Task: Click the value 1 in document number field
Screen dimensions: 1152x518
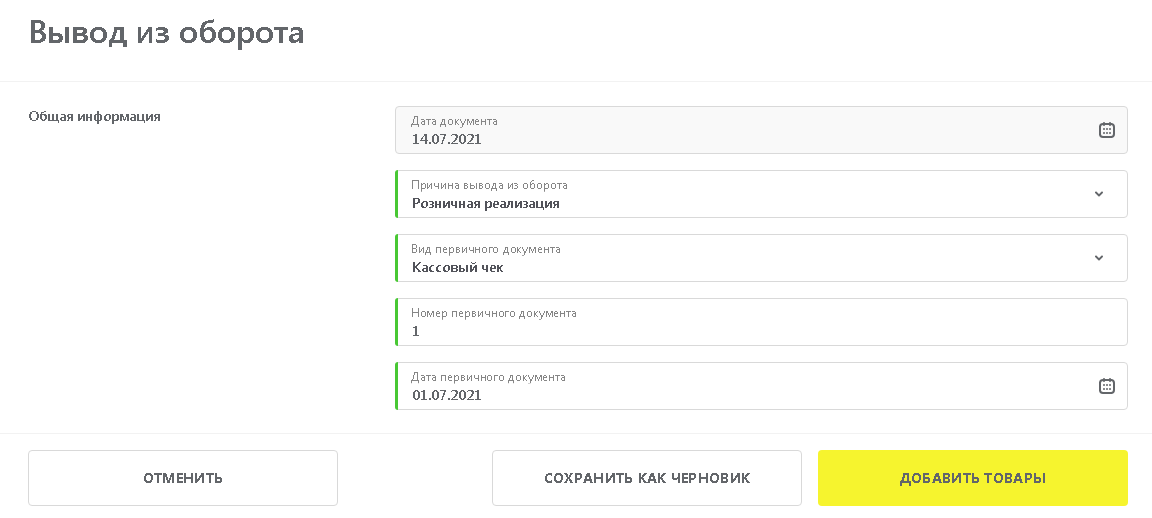Action: coord(416,331)
